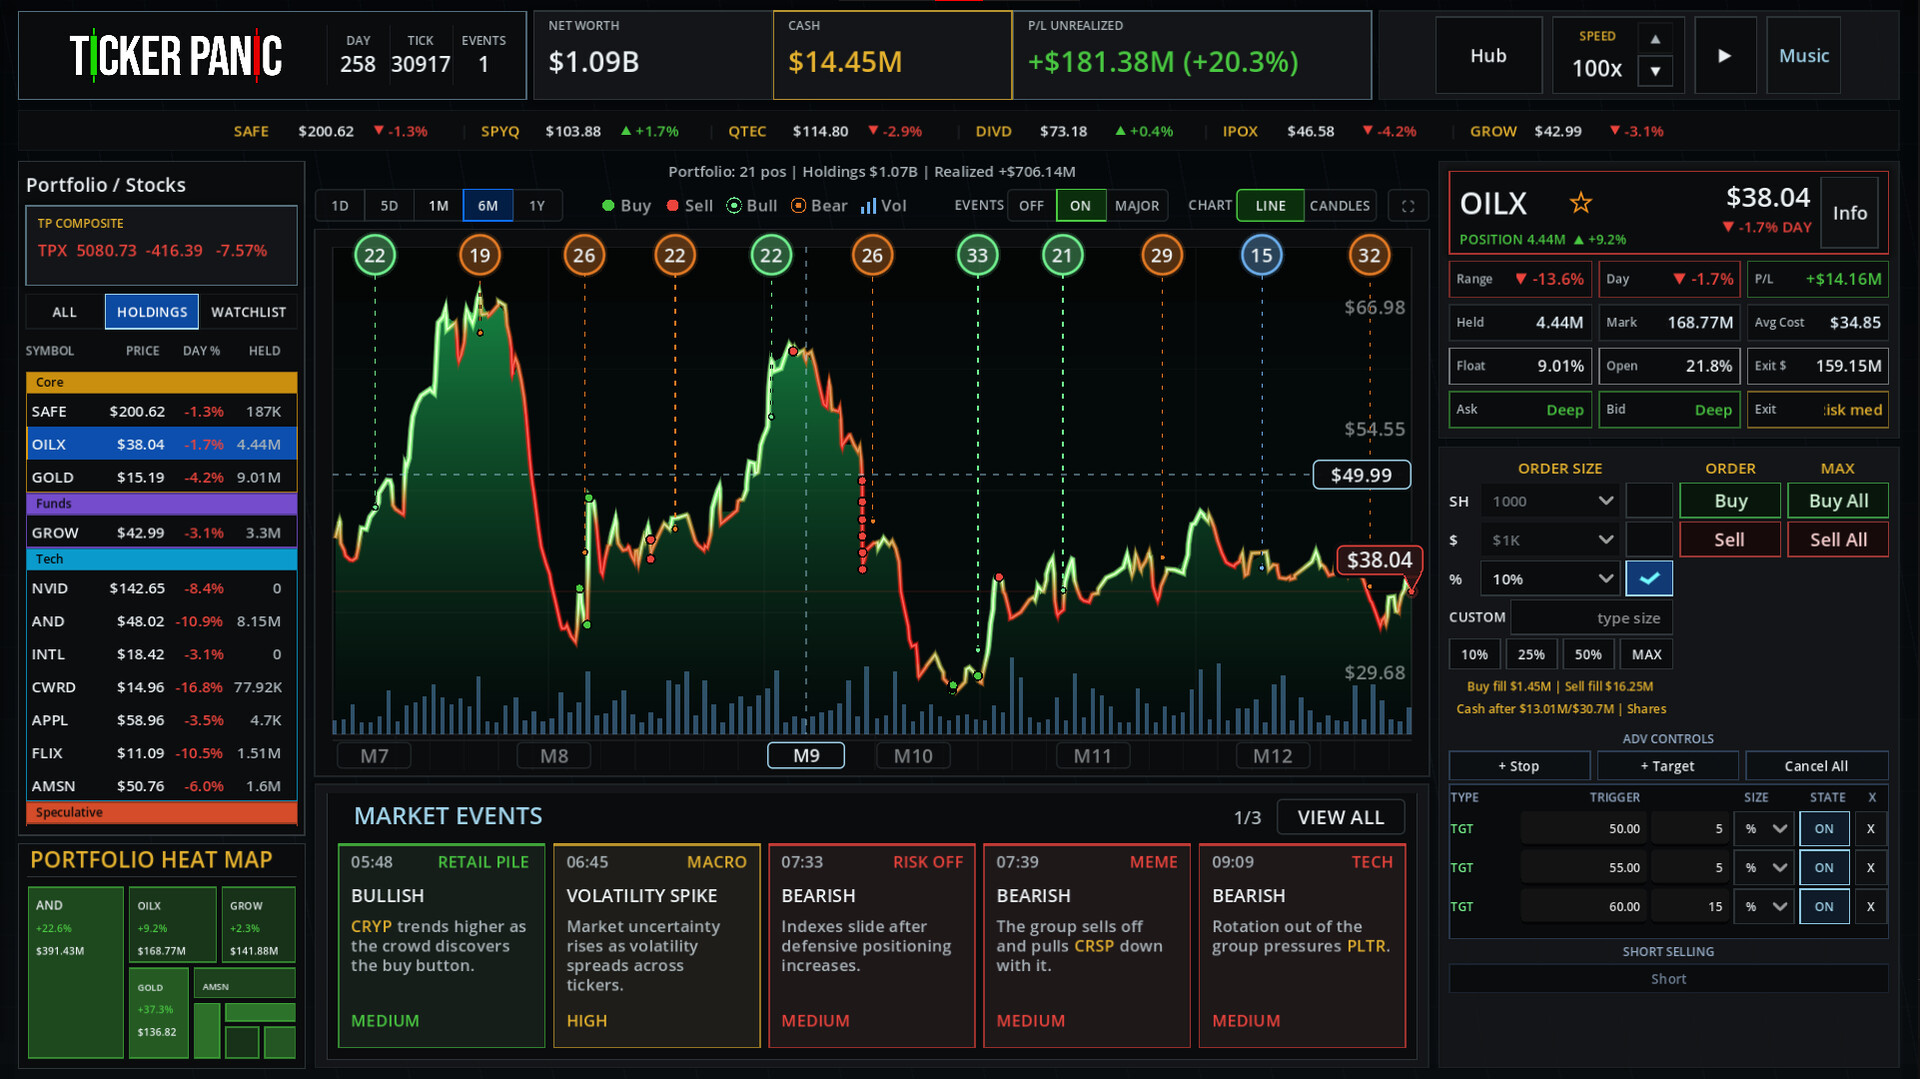Click the custom order size field
1920x1079 pixels.
pos(1591,618)
